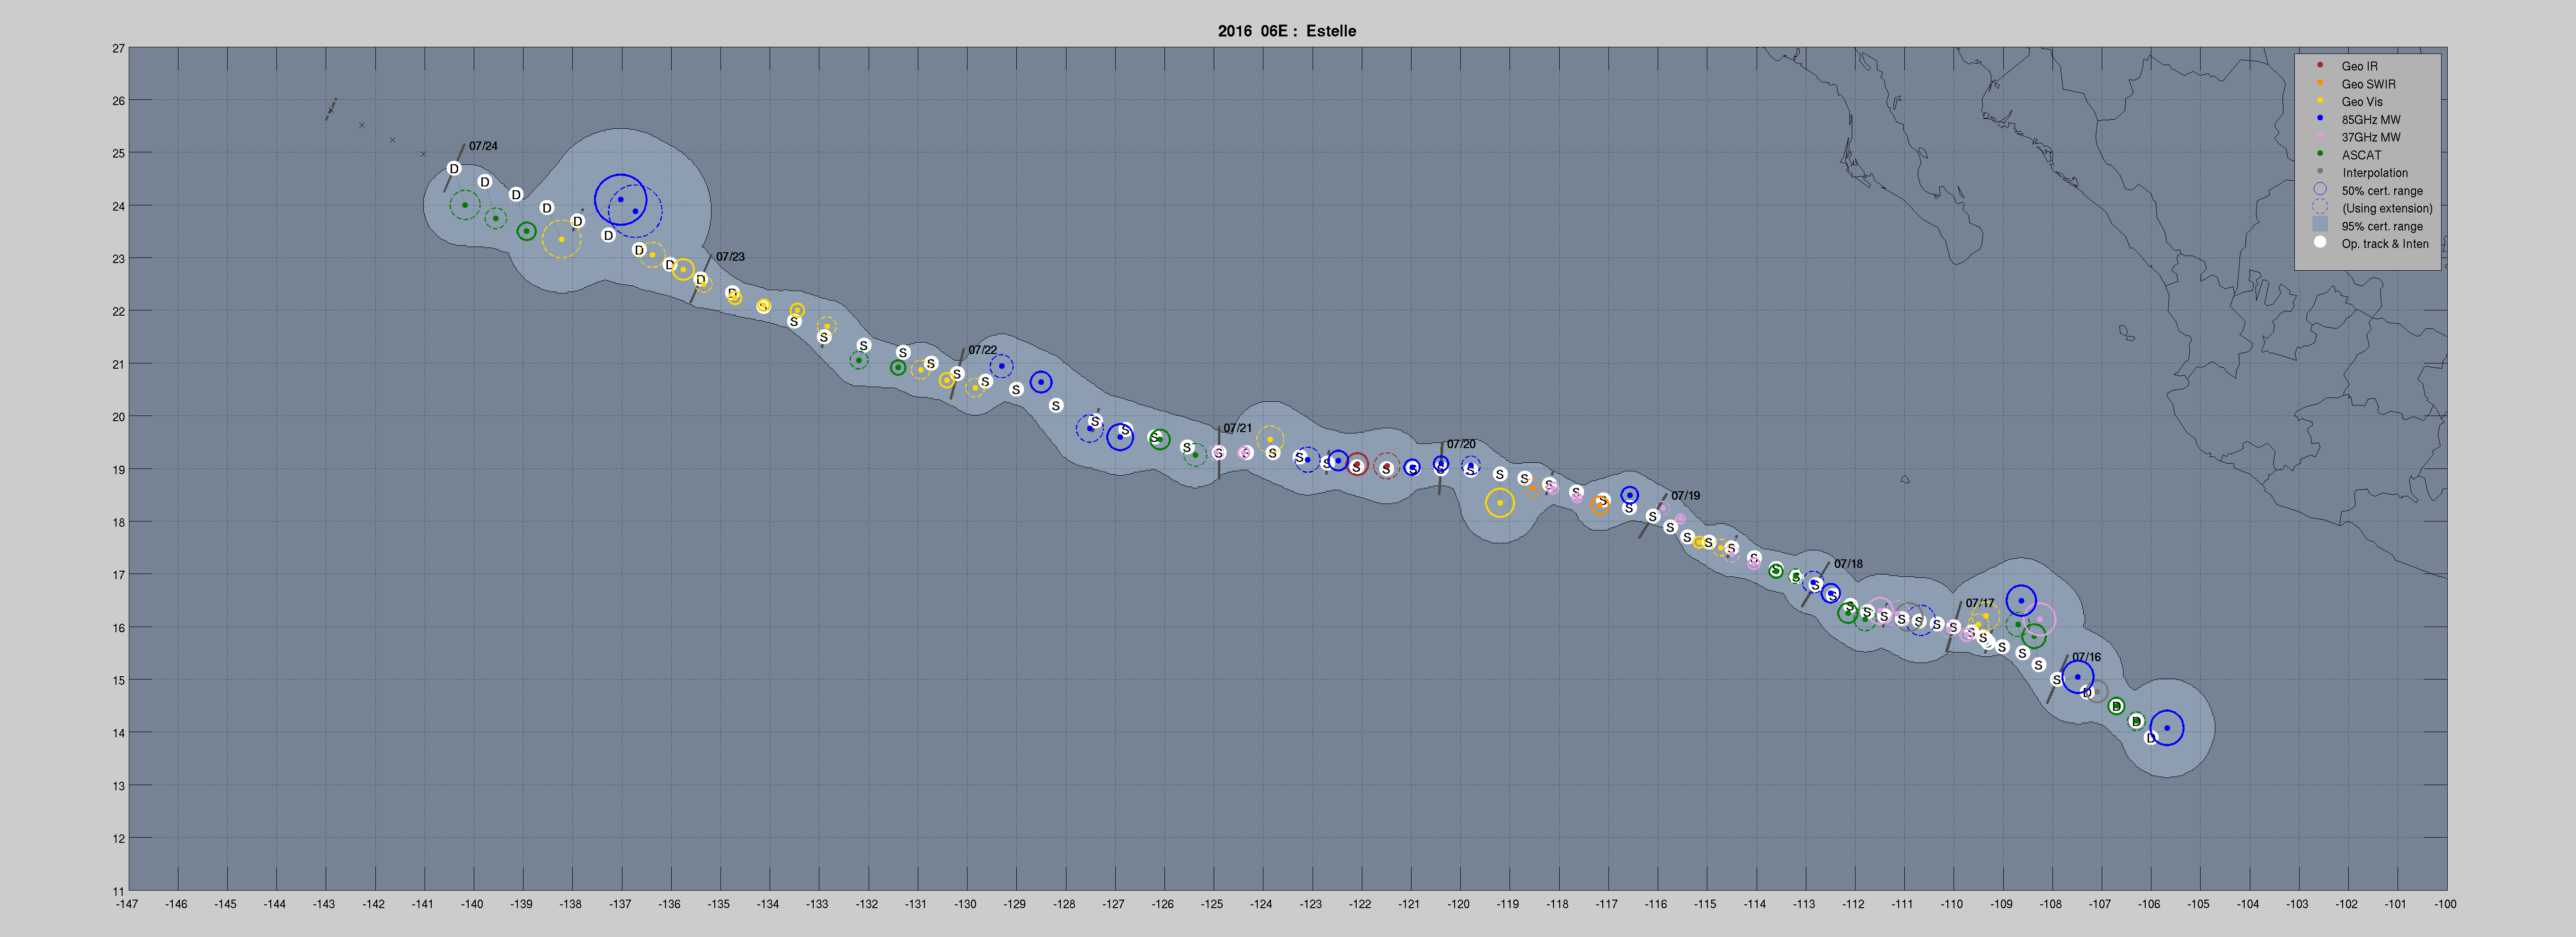Select the 07/19 date marker label

pos(1685,496)
